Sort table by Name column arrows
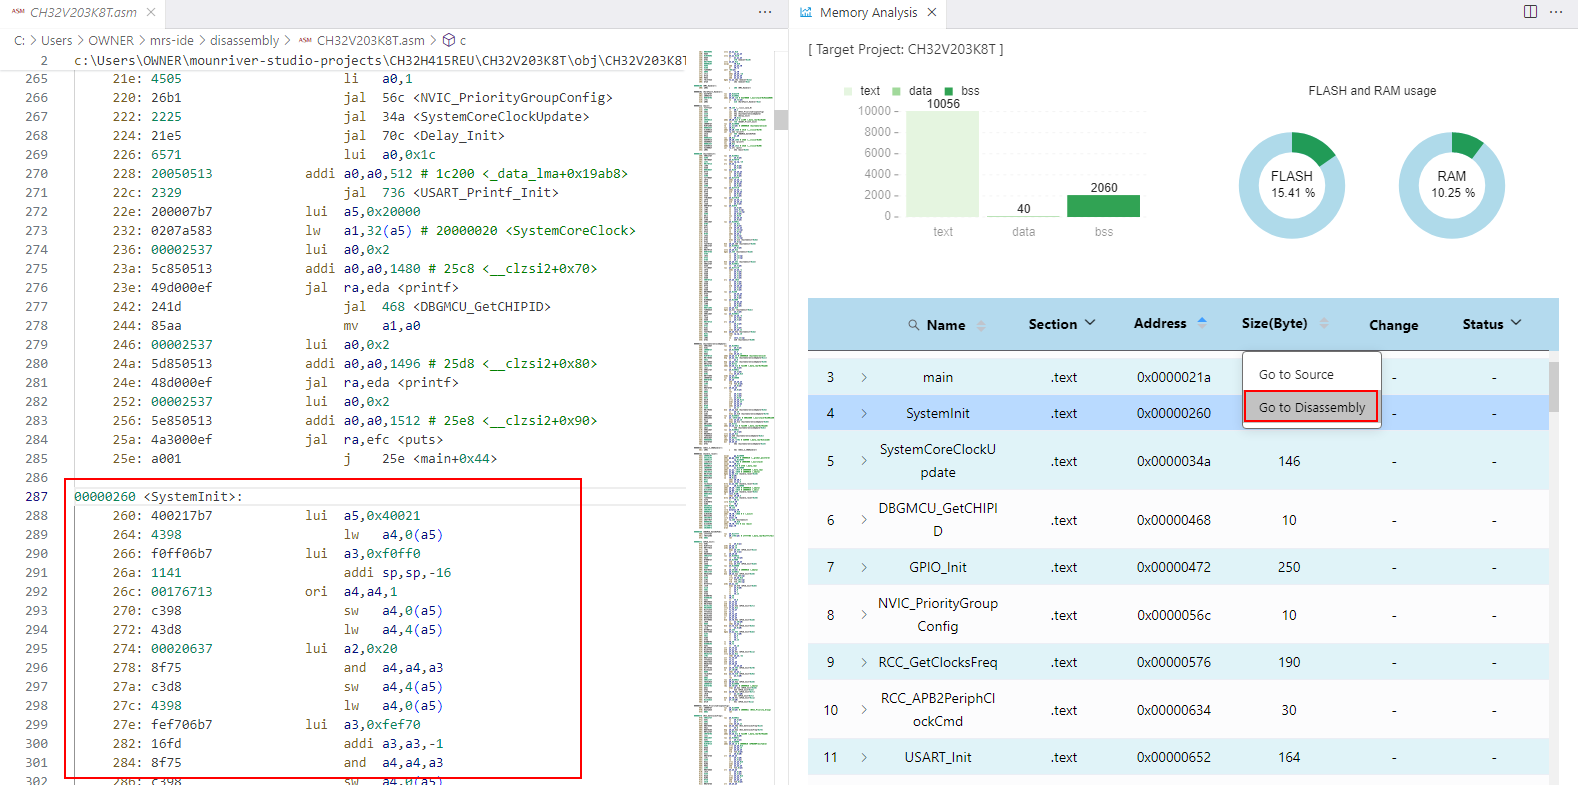The width and height of the screenshot is (1578, 785). click(981, 325)
